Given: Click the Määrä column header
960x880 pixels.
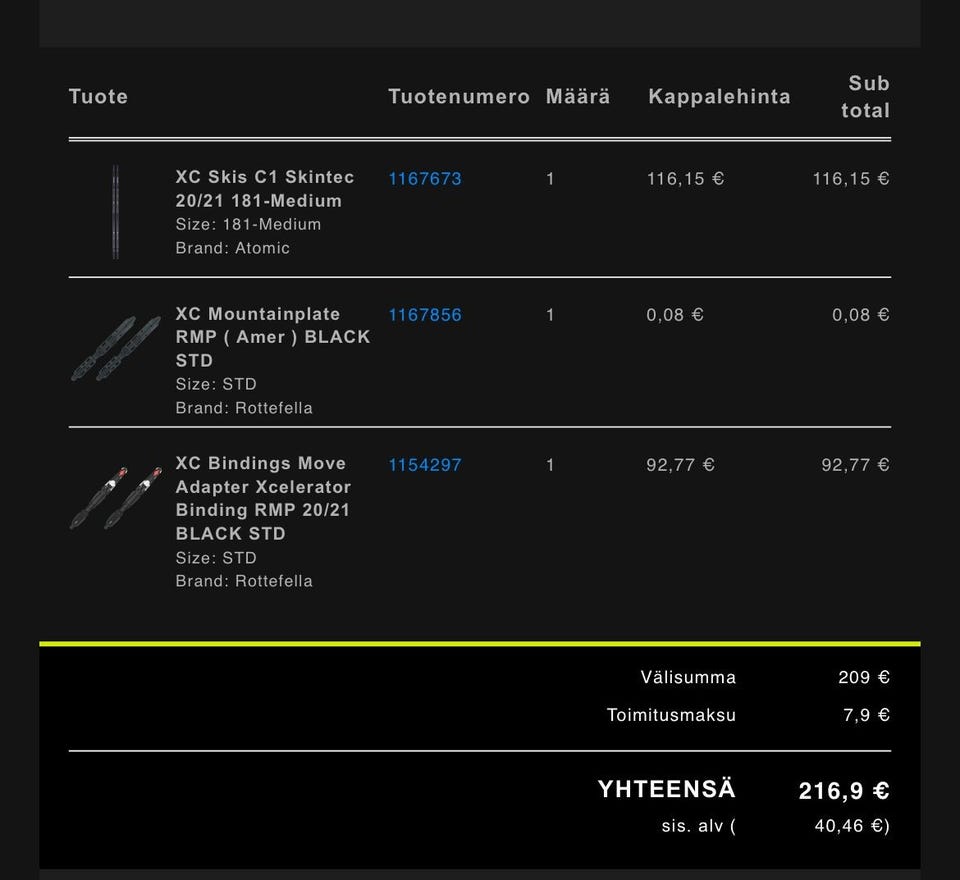Looking at the screenshot, I should pos(578,97).
